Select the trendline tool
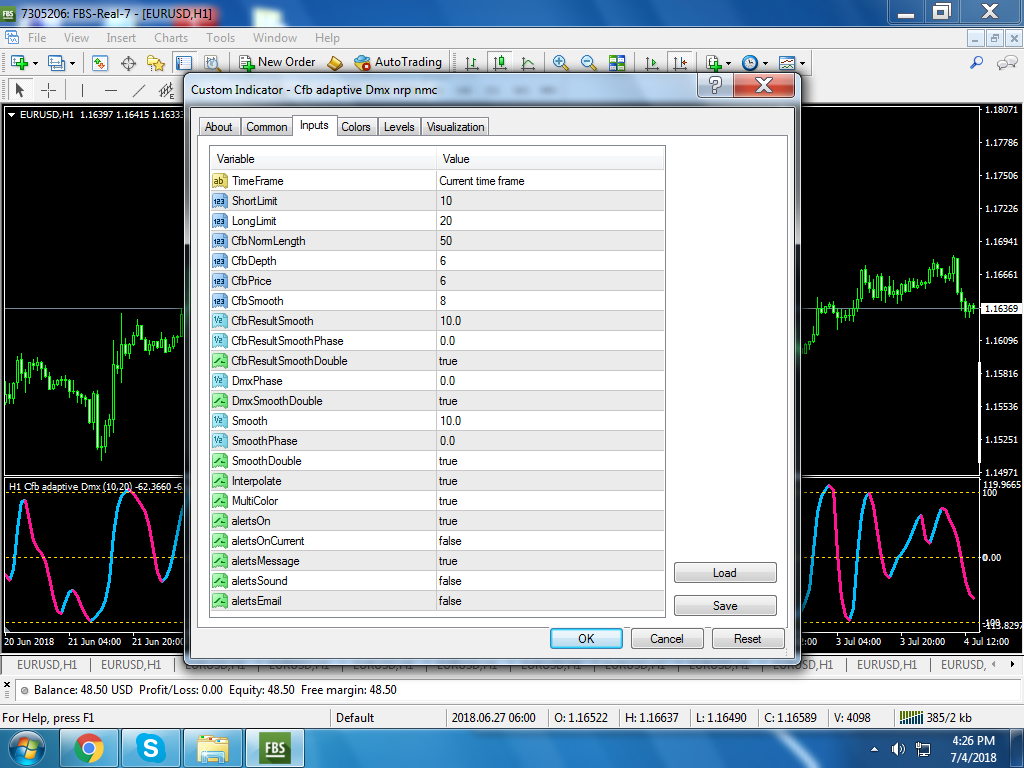 coord(139,90)
